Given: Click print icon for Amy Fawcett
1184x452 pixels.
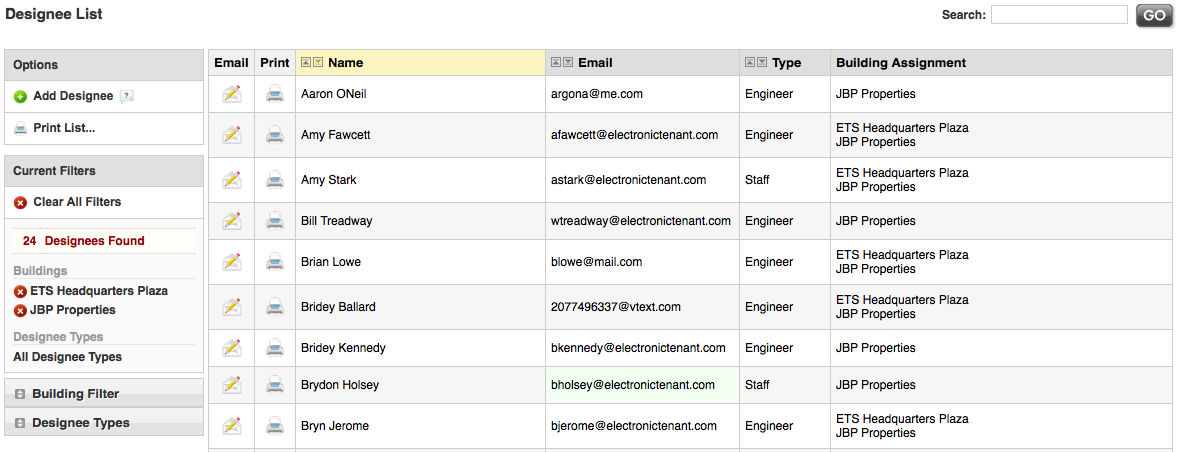Looking at the screenshot, I should tap(275, 135).
